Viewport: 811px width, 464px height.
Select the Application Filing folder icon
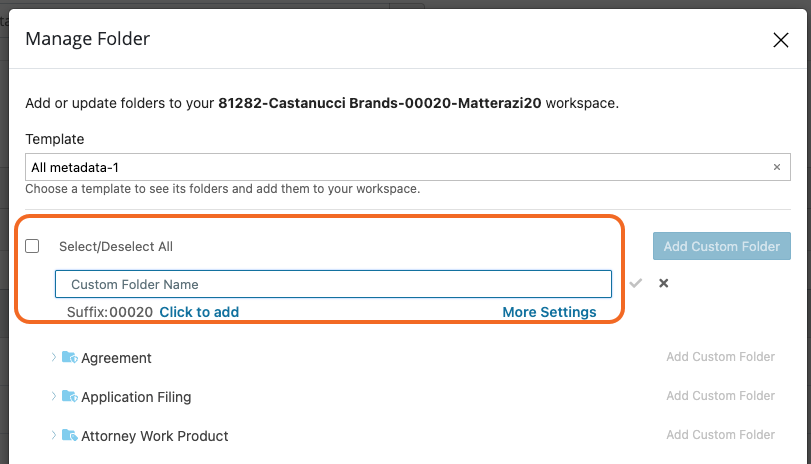pyautogui.click(x=70, y=396)
